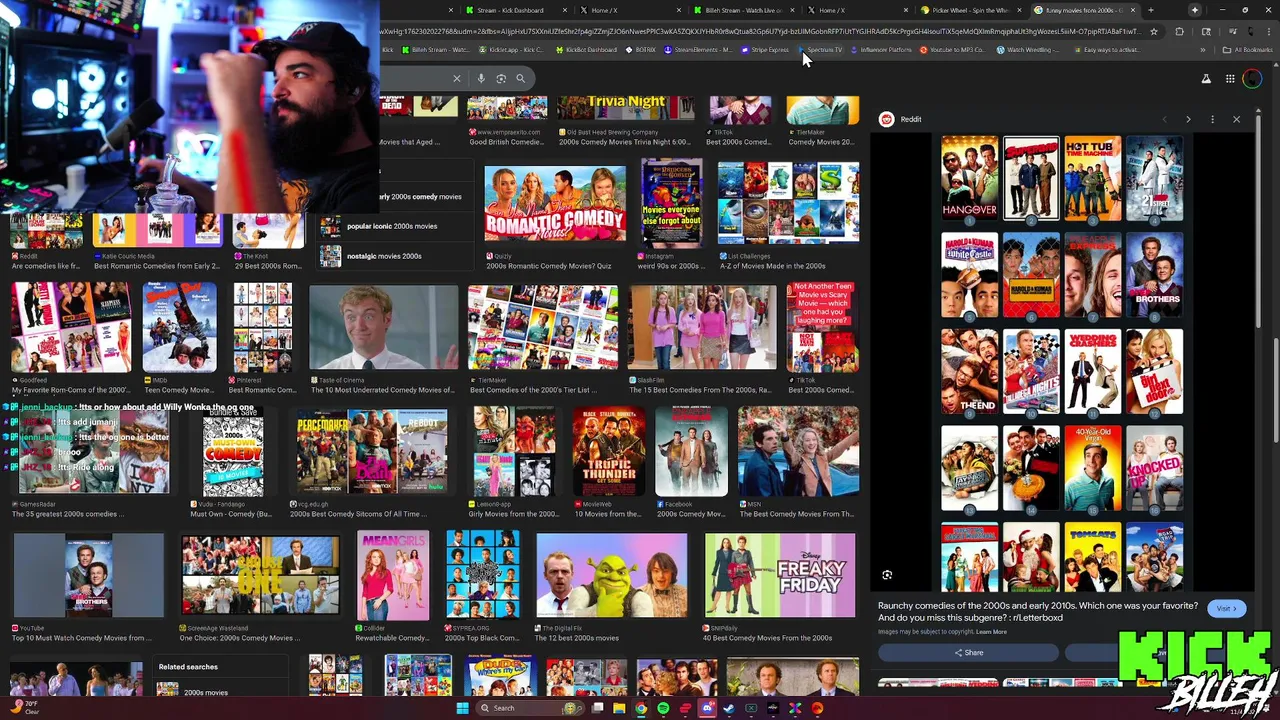Viewport: 1280px width, 720px height.
Task: Open File Explorer from the taskbar
Action: tap(619, 708)
